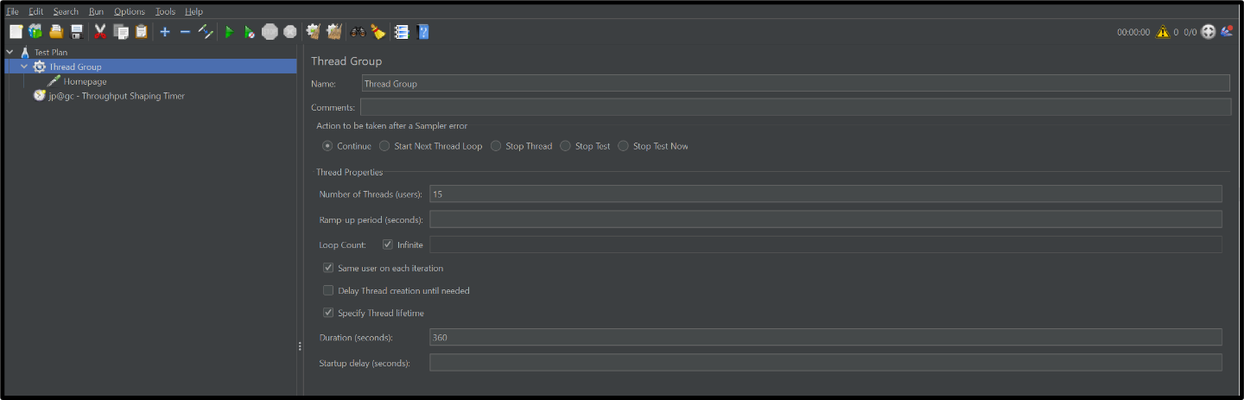This screenshot has height=400, width=1244.
Task: Choose the Stop Test radio option
Action: pyautogui.click(x=565, y=146)
